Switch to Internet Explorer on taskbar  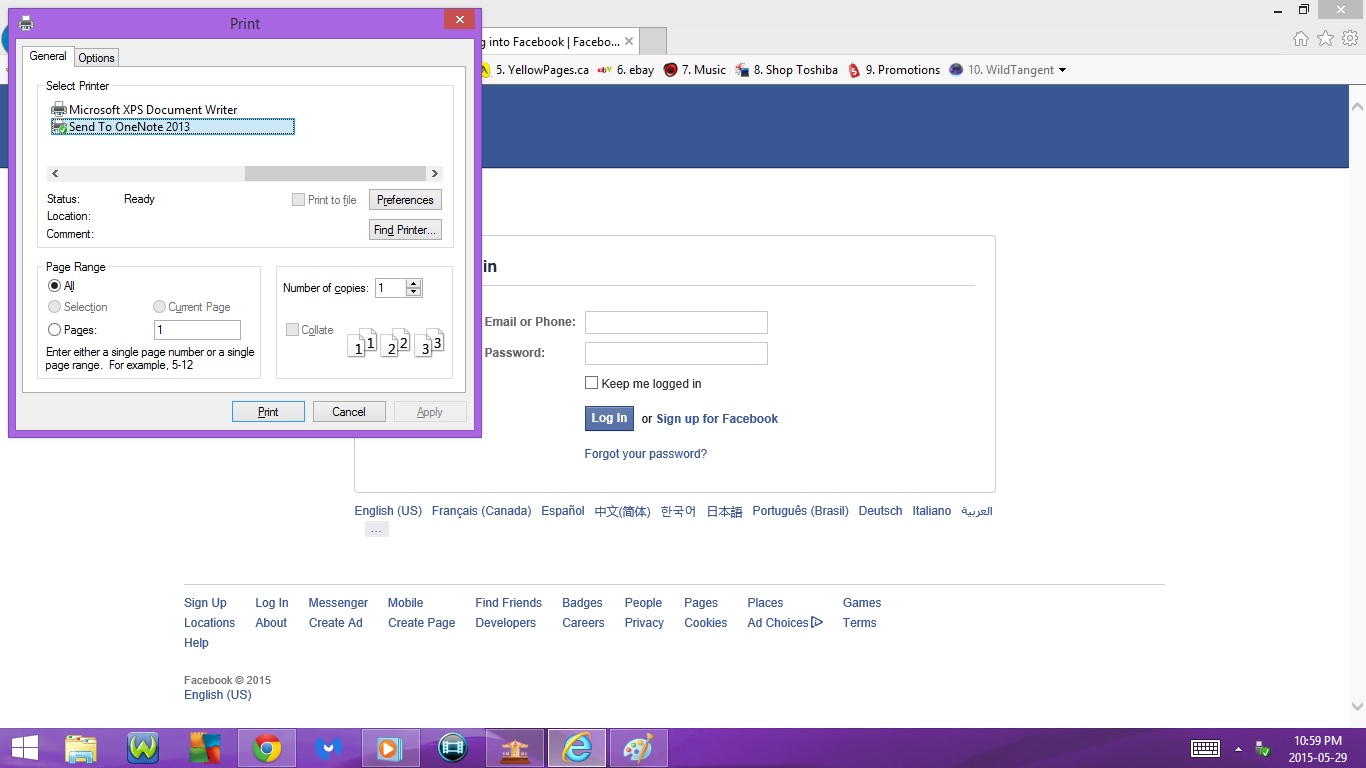click(x=577, y=748)
